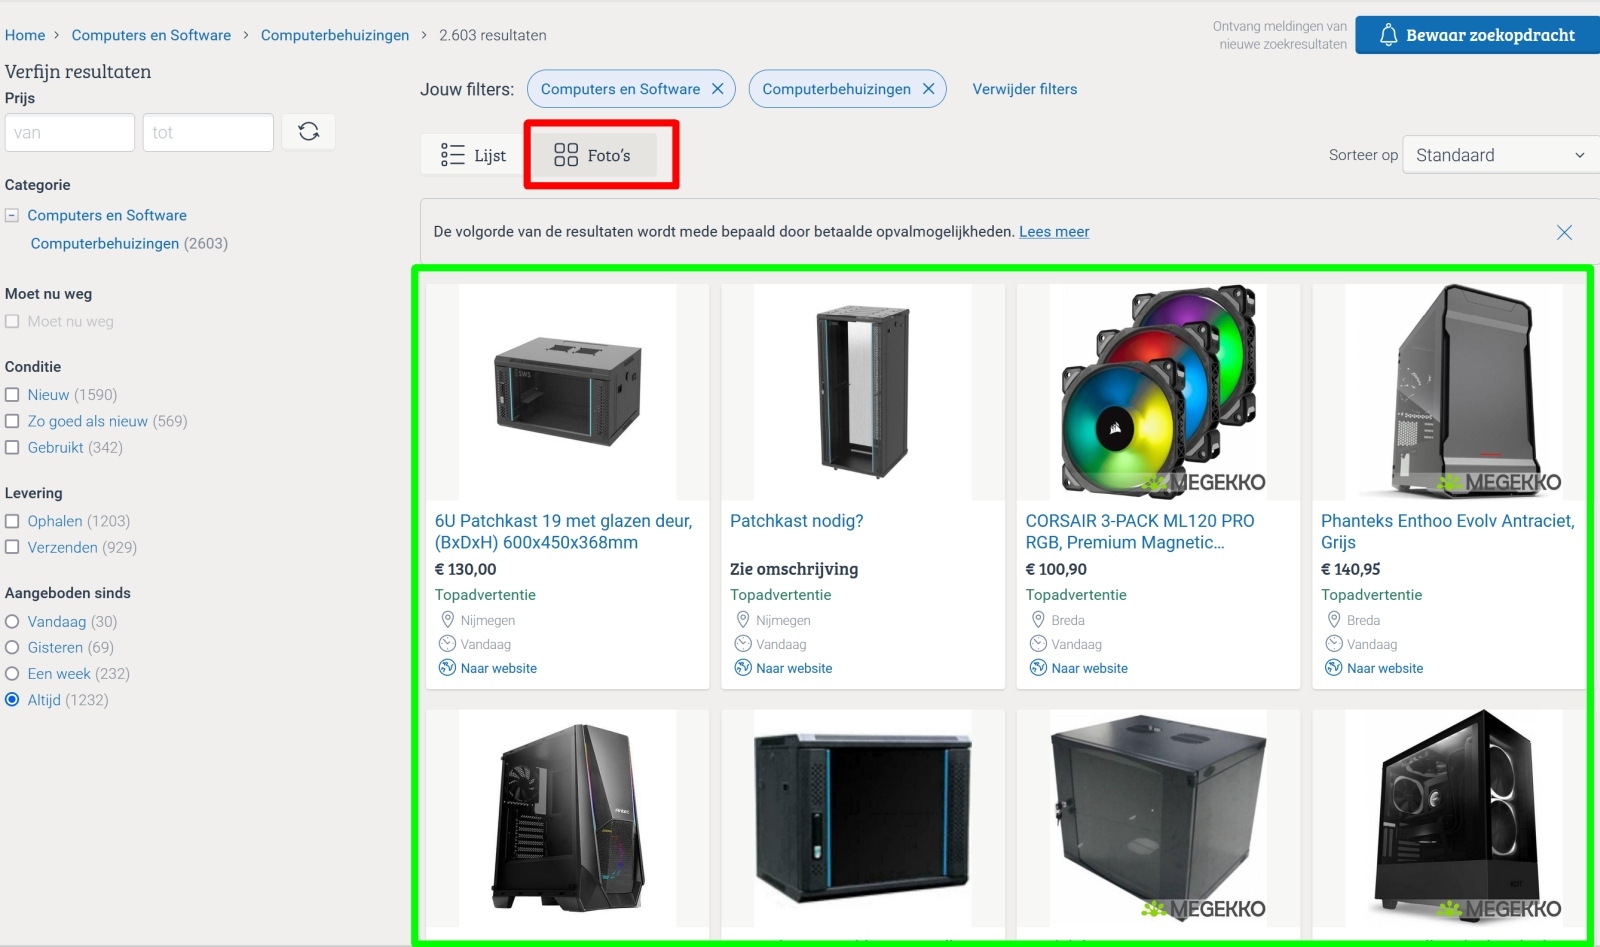Dismiss the paid results notice banner
Viewport: 1600px width, 947px height.
(x=1565, y=232)
